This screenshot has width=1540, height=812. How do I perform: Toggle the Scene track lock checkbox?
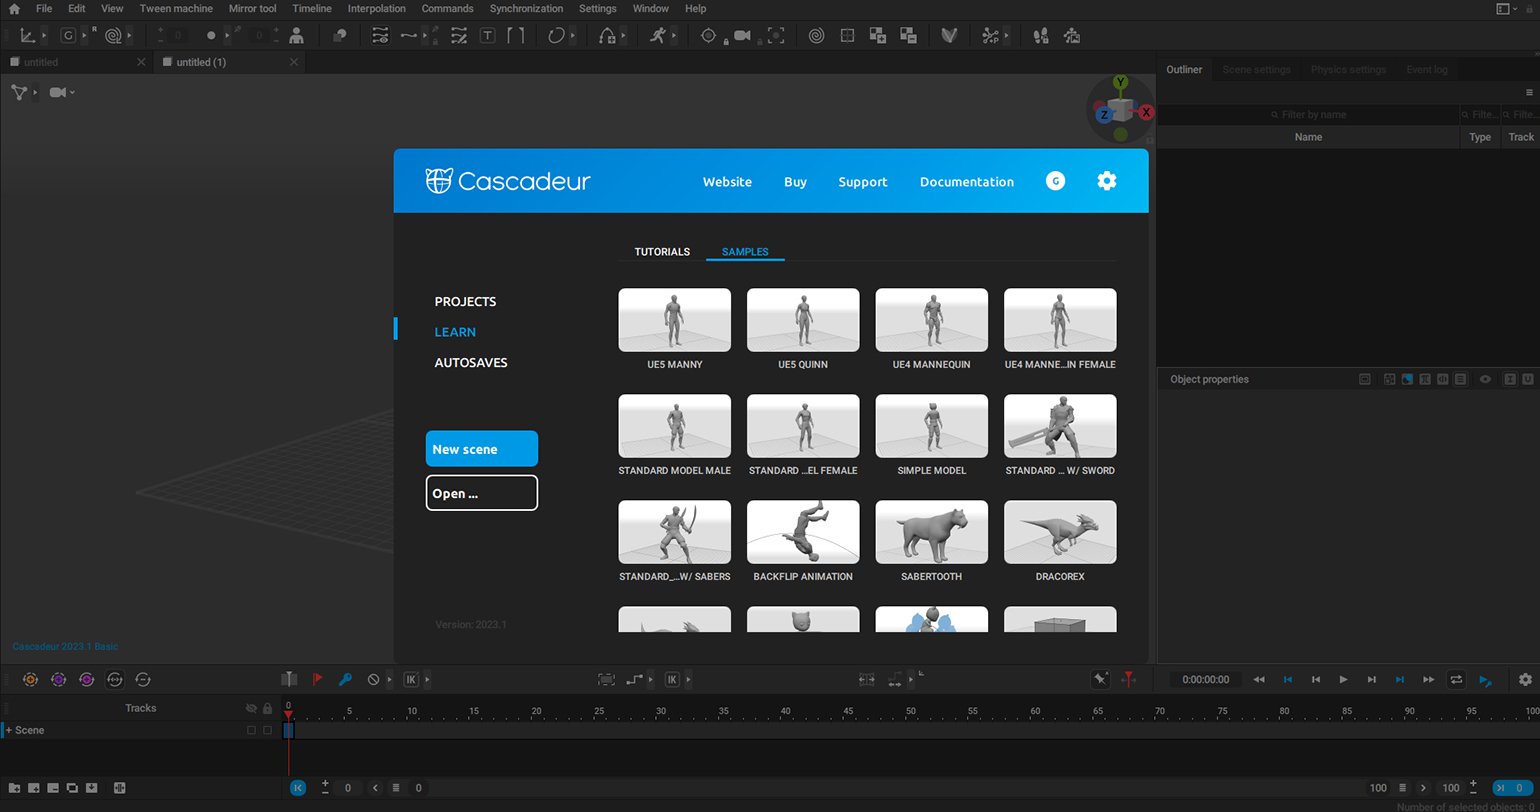pos(267,730)
